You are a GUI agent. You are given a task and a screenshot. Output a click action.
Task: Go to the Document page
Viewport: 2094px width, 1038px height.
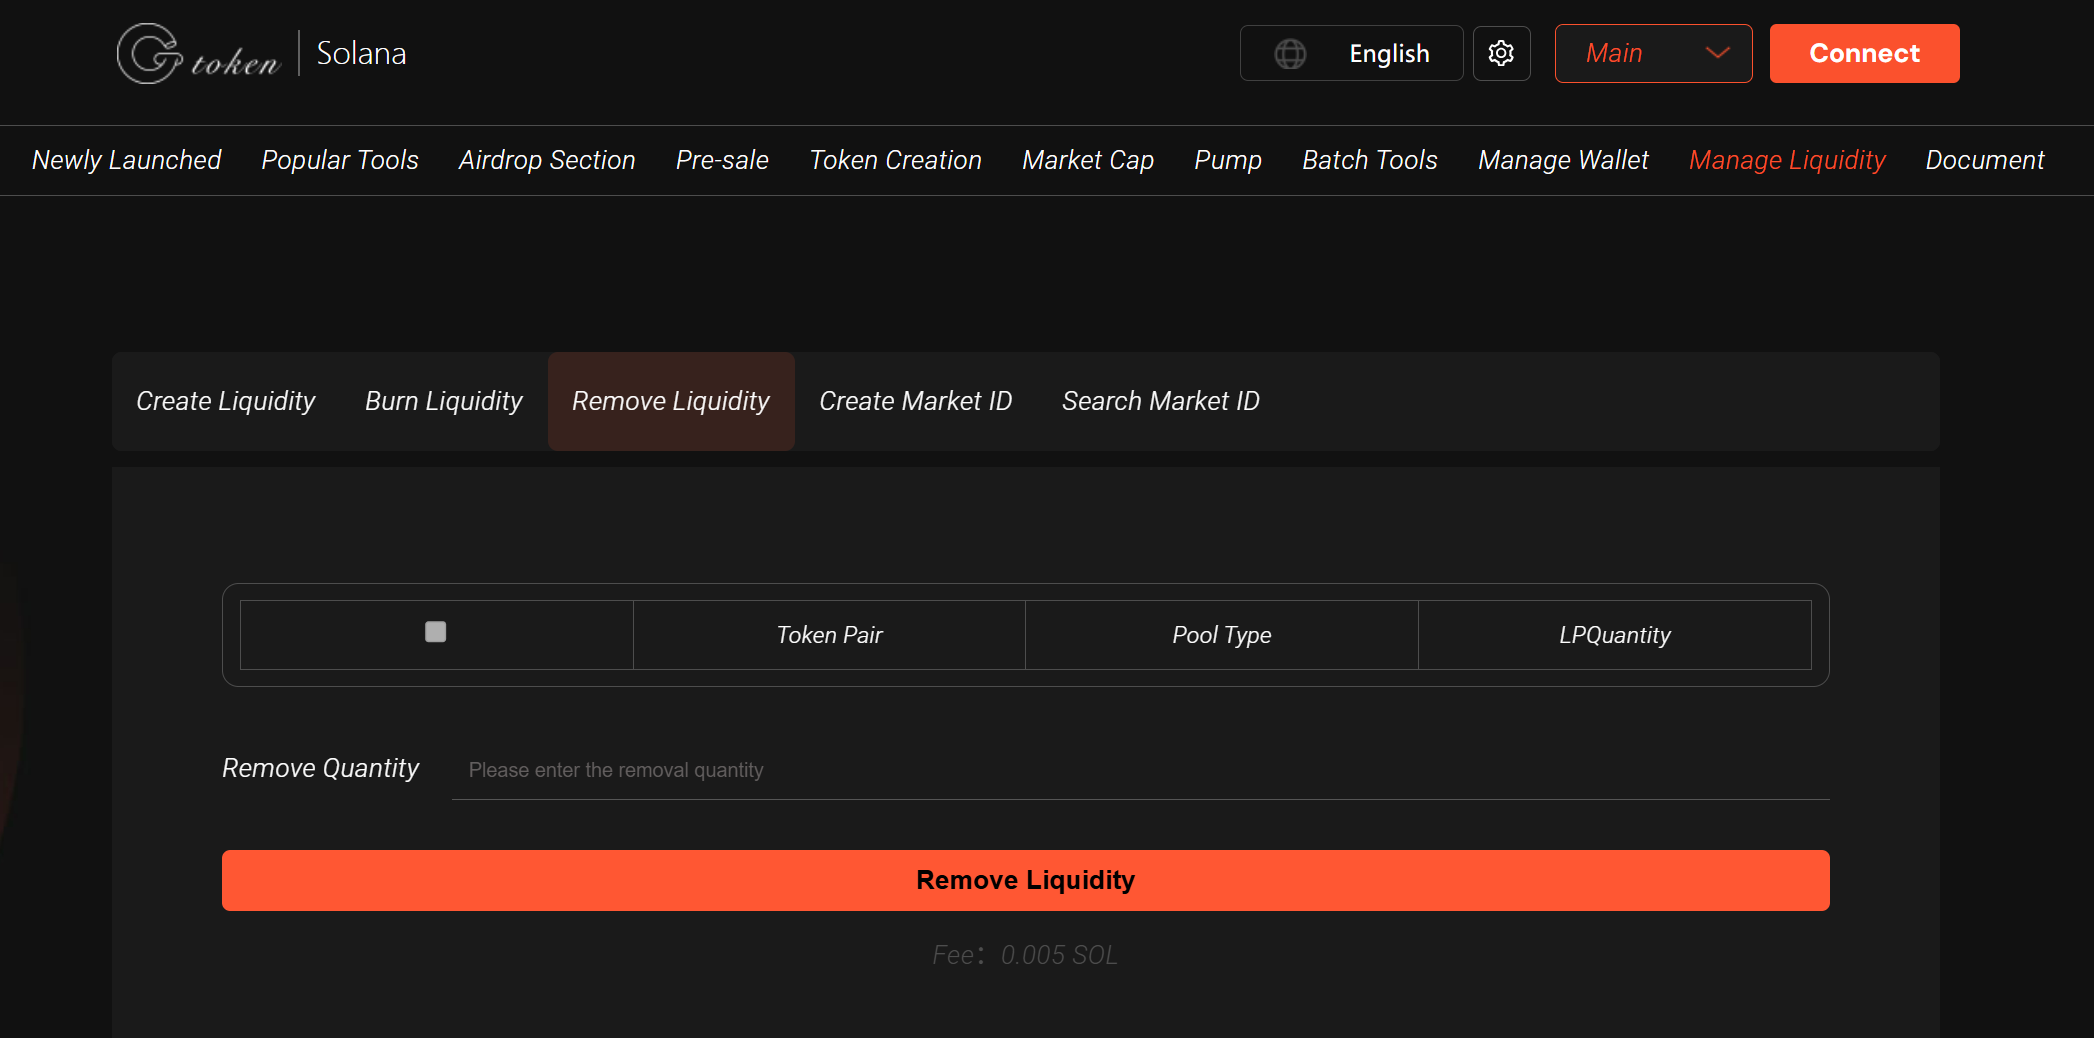[1985, 160]
